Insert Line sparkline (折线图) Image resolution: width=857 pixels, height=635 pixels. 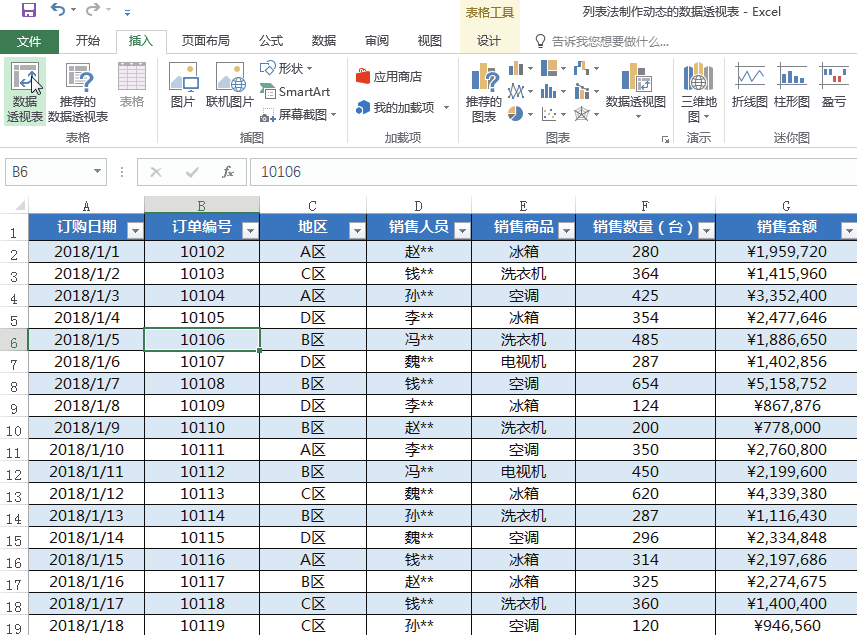tap(750, 85)
